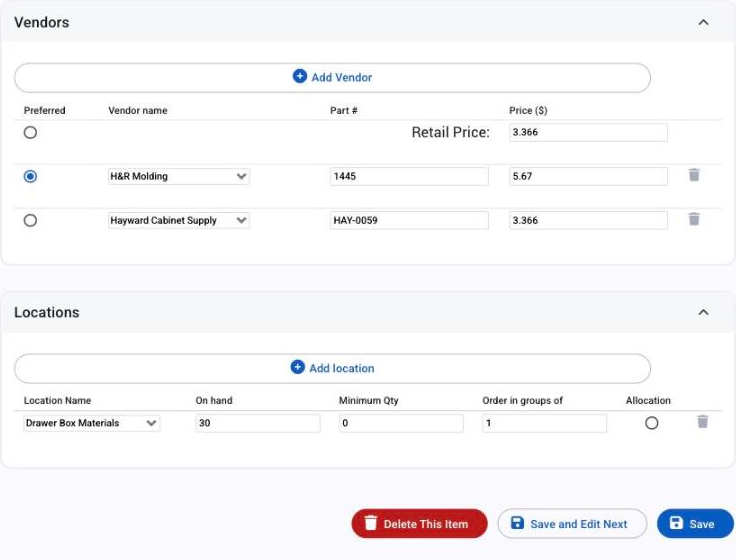Delete the Drawer Box Materials location row
Image resolution: width=736 pixels, height=560 pixels.
(702, 422)
